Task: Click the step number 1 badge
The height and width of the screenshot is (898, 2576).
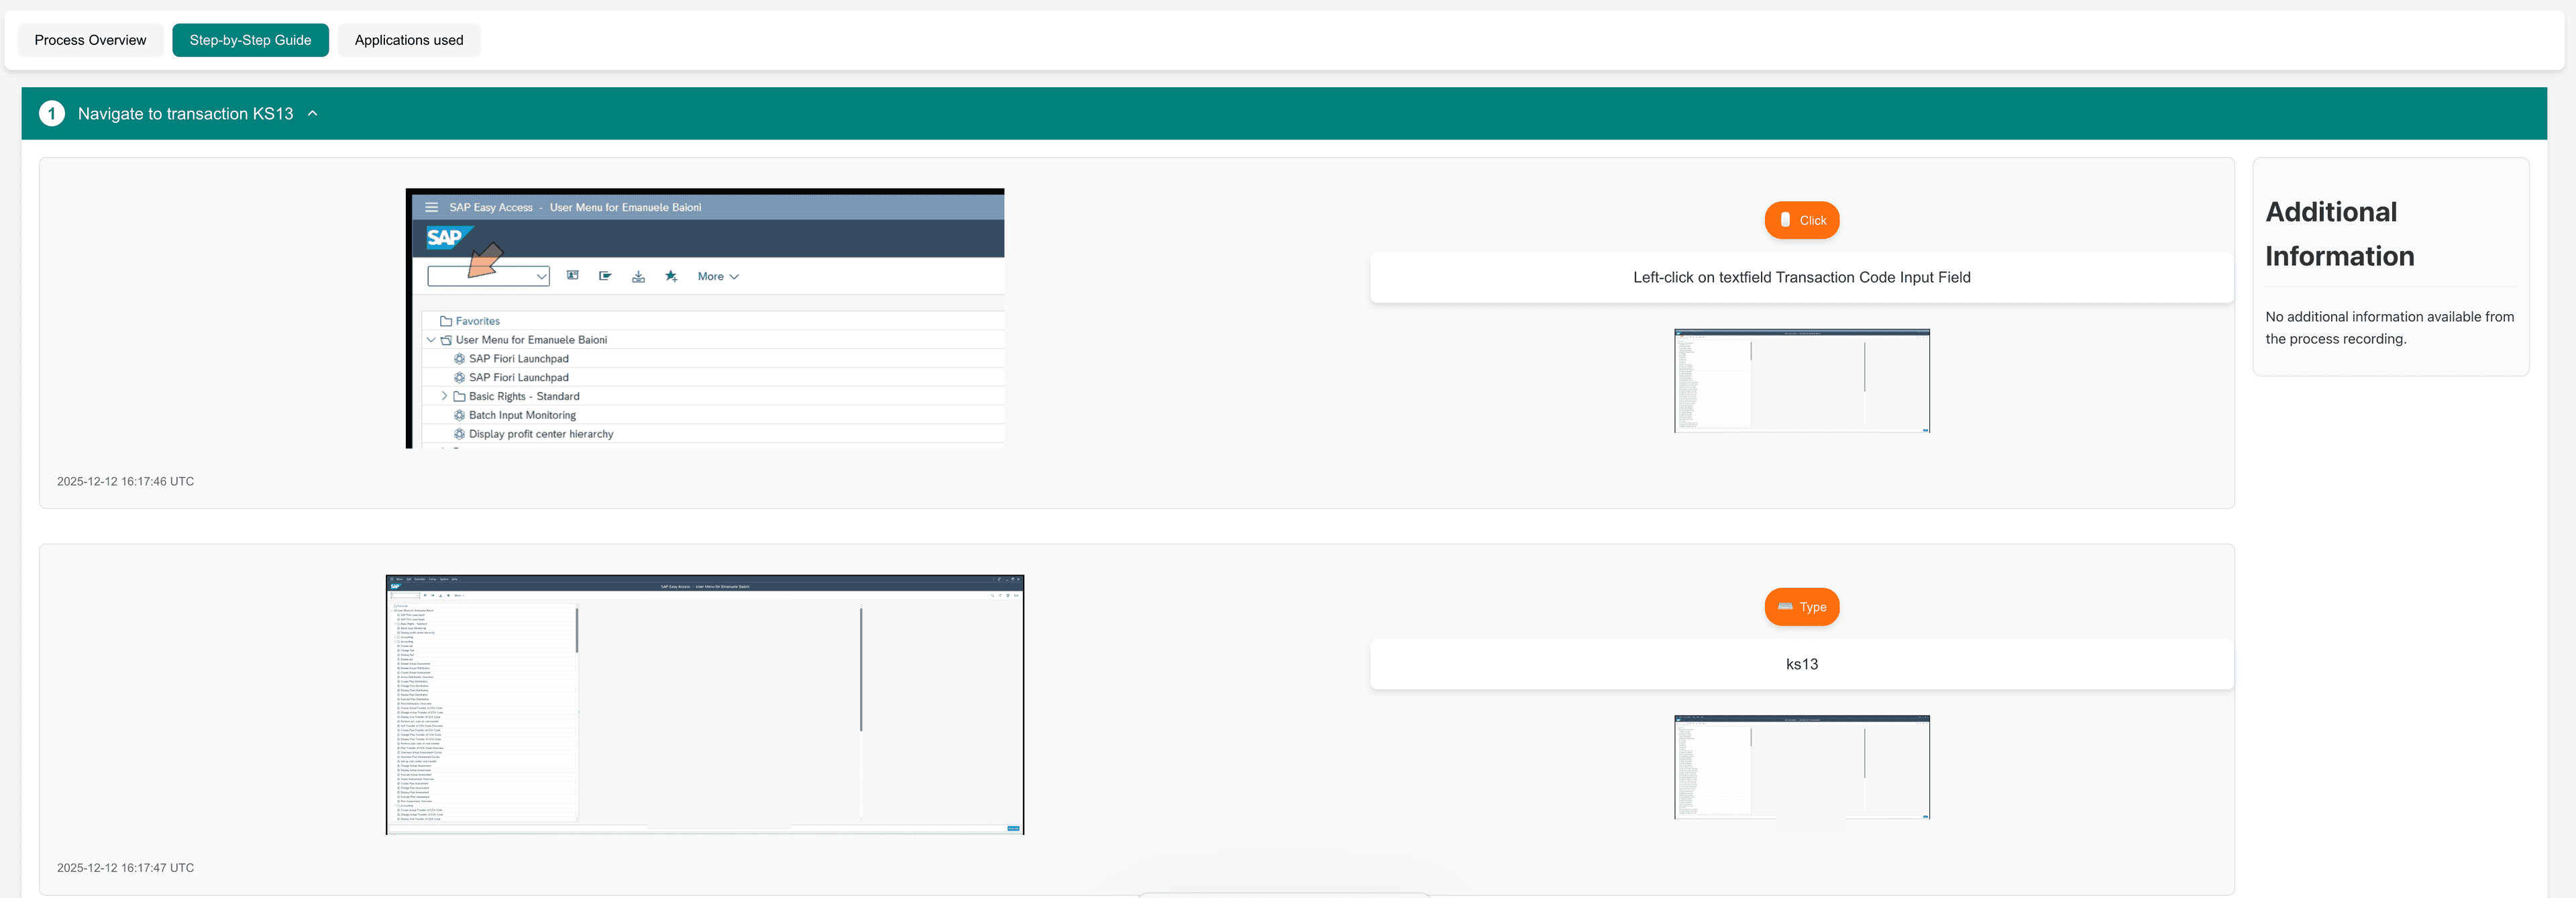Action: [x=52, y=114]
